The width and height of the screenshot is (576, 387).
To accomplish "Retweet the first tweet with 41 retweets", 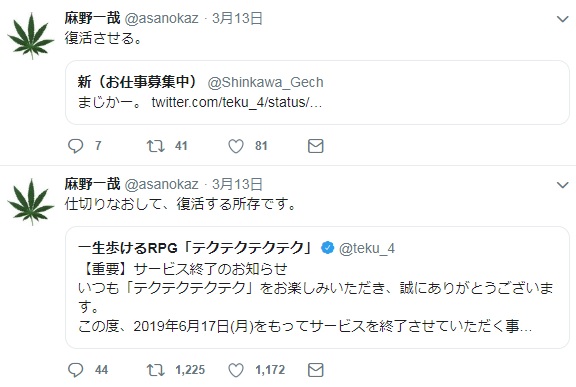I will coord(155,146).
